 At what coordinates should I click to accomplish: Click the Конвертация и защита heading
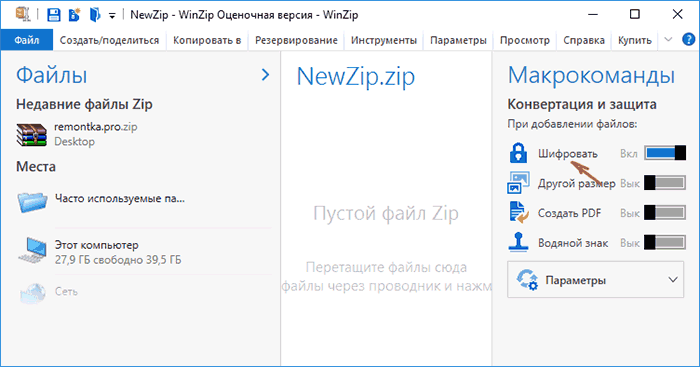[582, 104]
